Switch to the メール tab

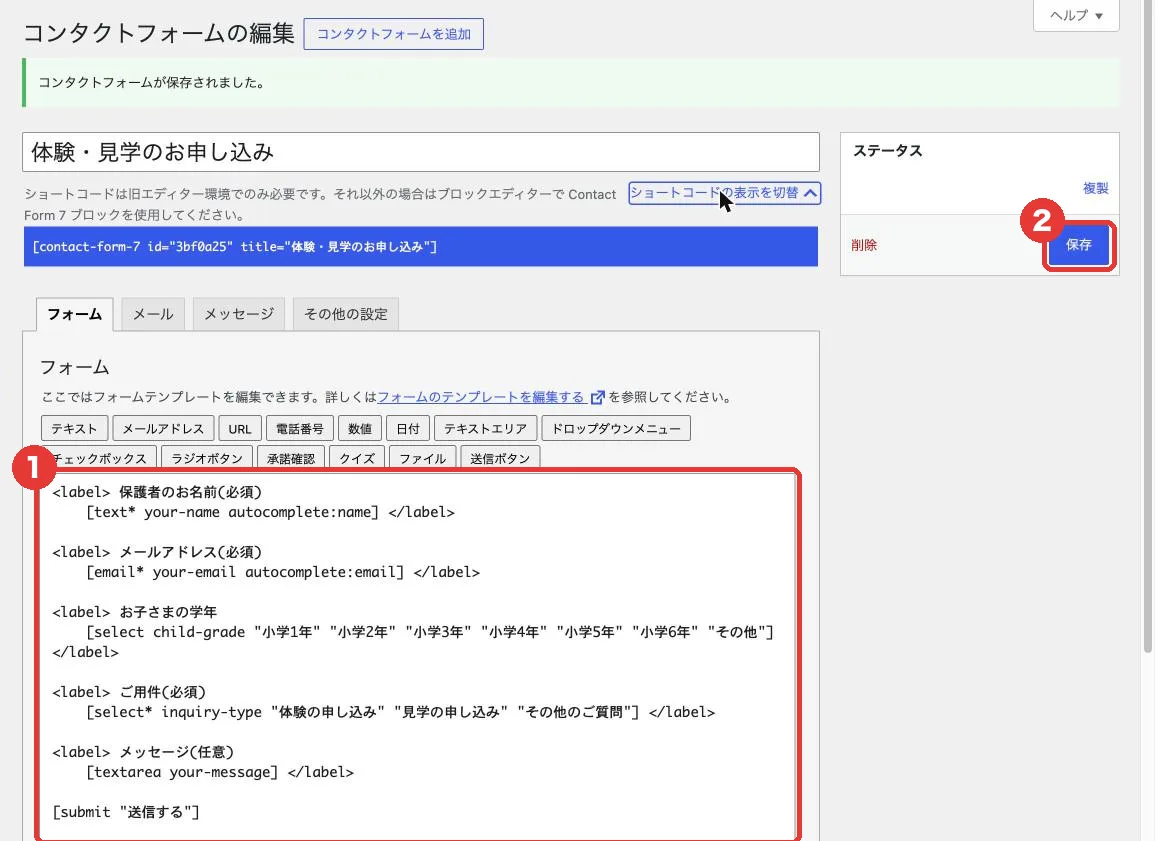point(152,314)
